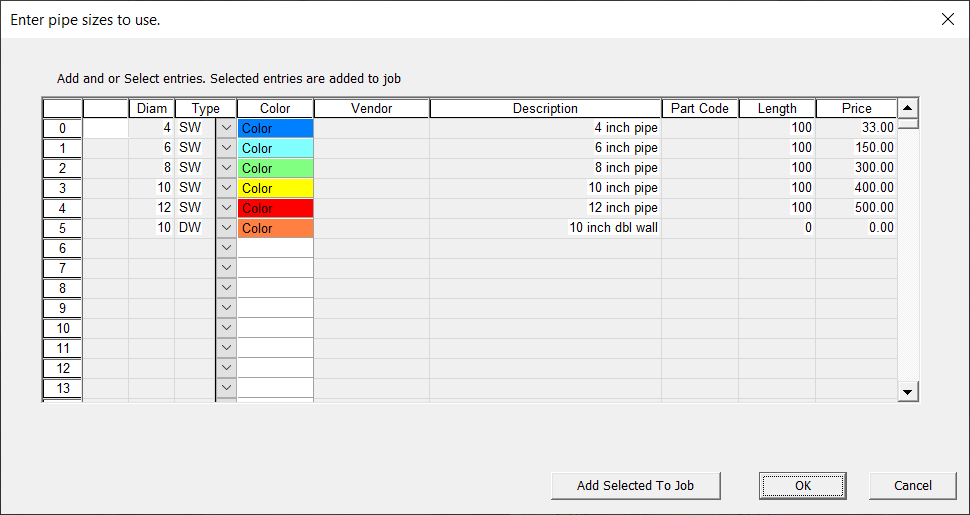Expand the Type dropdown in row 3
Screen dimensions: 970x515
point(226,188)
